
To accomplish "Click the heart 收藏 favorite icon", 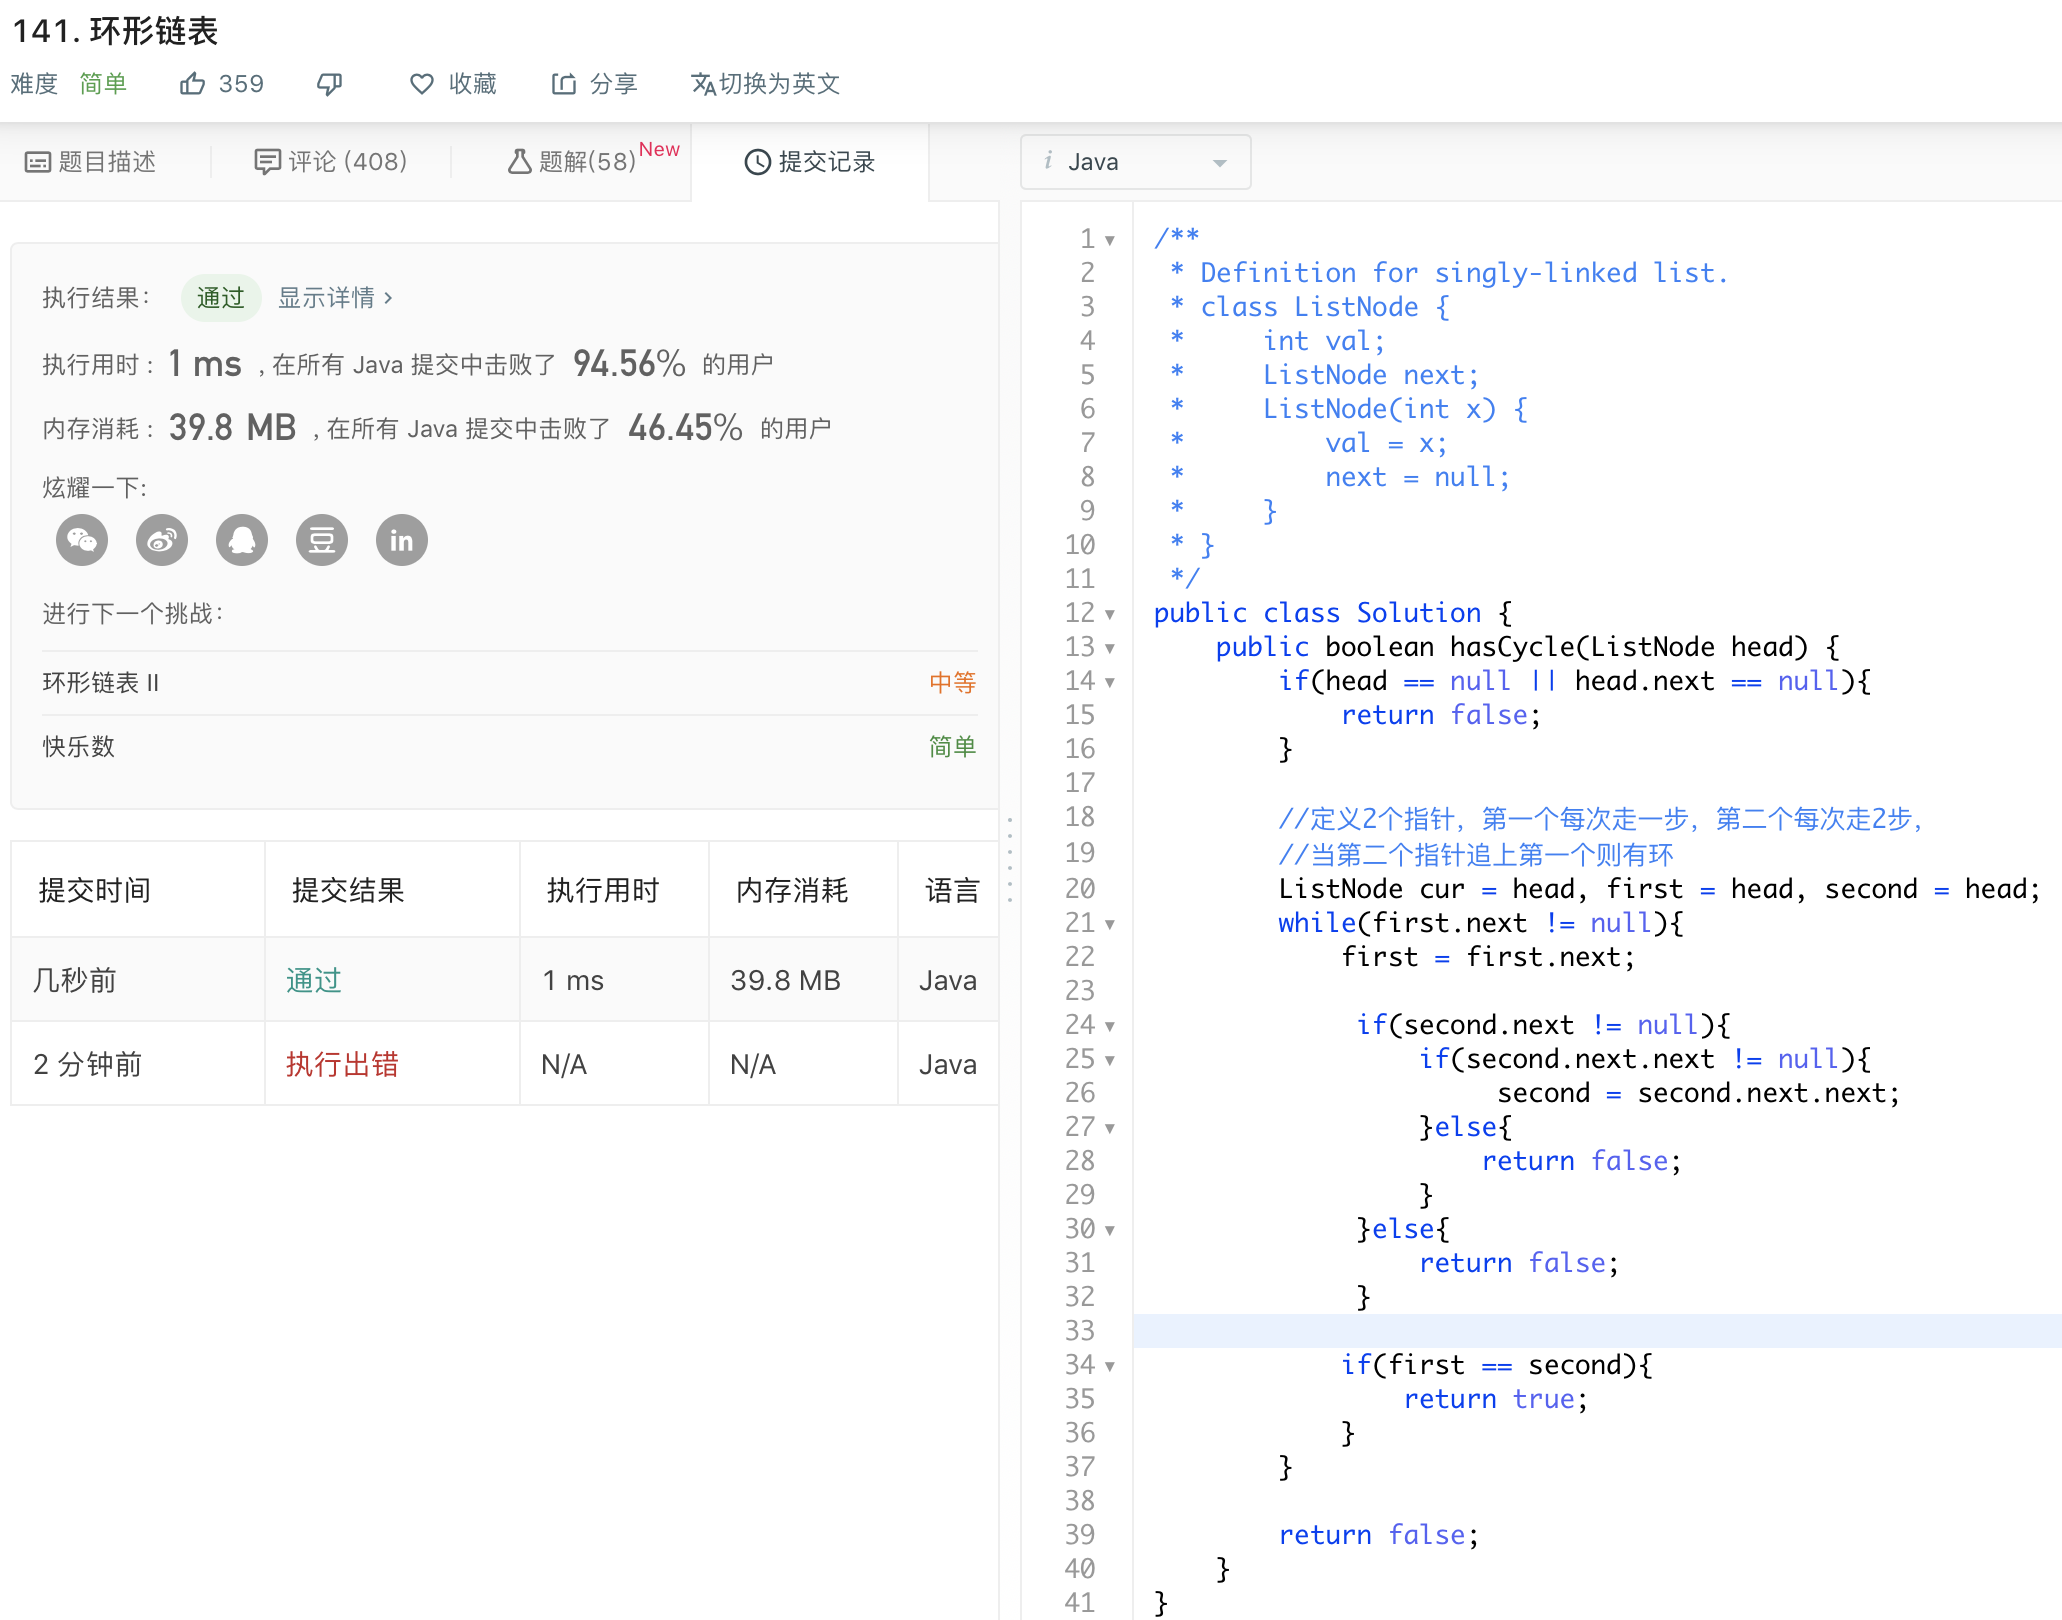I will tap(421, 84).
